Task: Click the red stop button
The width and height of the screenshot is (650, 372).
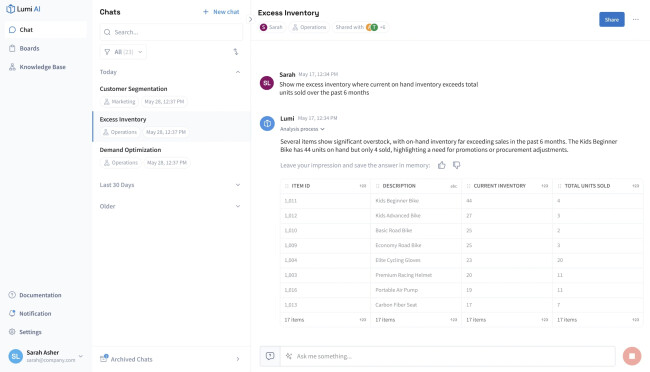Action: (632, 356)
